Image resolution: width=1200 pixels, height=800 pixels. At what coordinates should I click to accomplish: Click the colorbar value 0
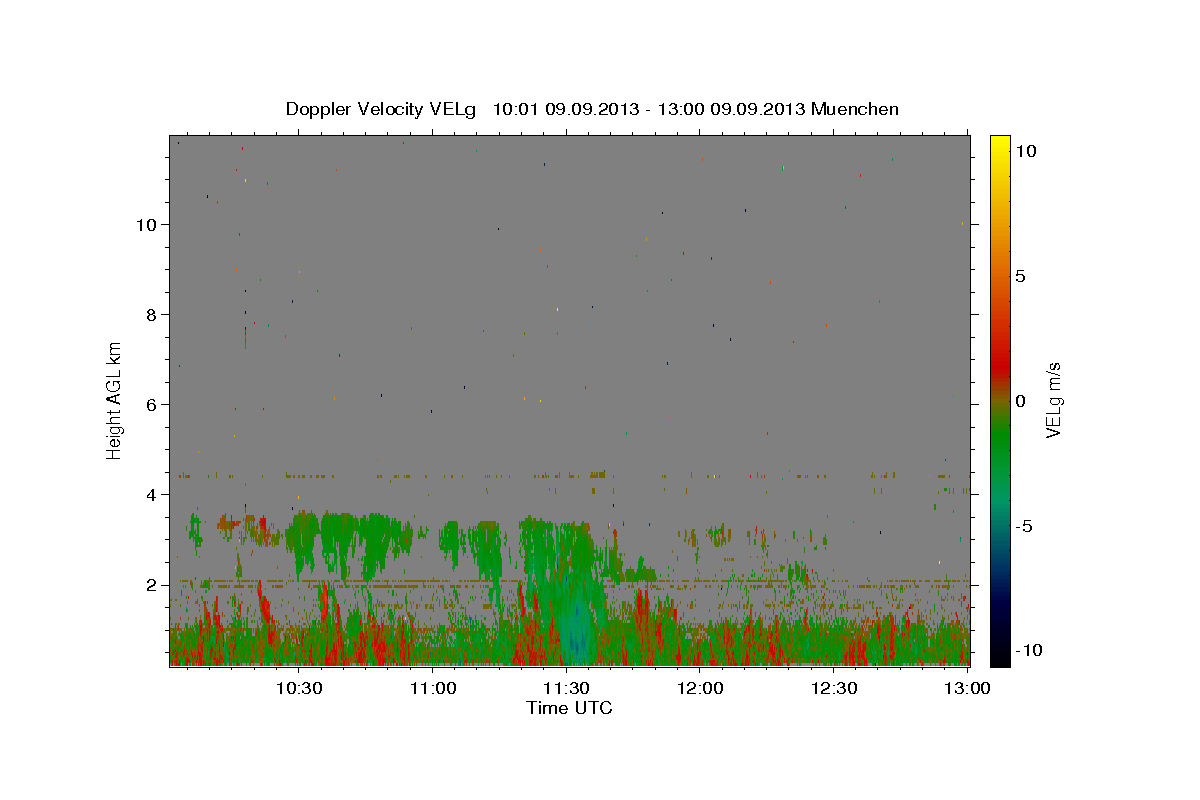(x=1020, y=401)
